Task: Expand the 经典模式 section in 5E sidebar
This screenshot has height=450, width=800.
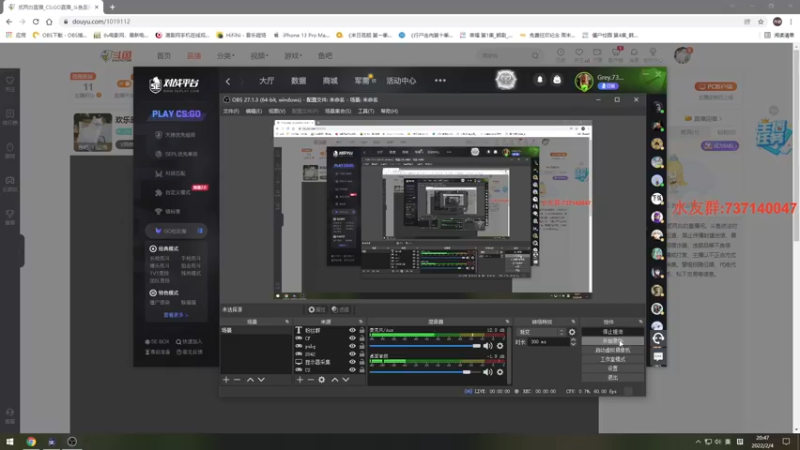Action: coord(164,248)
